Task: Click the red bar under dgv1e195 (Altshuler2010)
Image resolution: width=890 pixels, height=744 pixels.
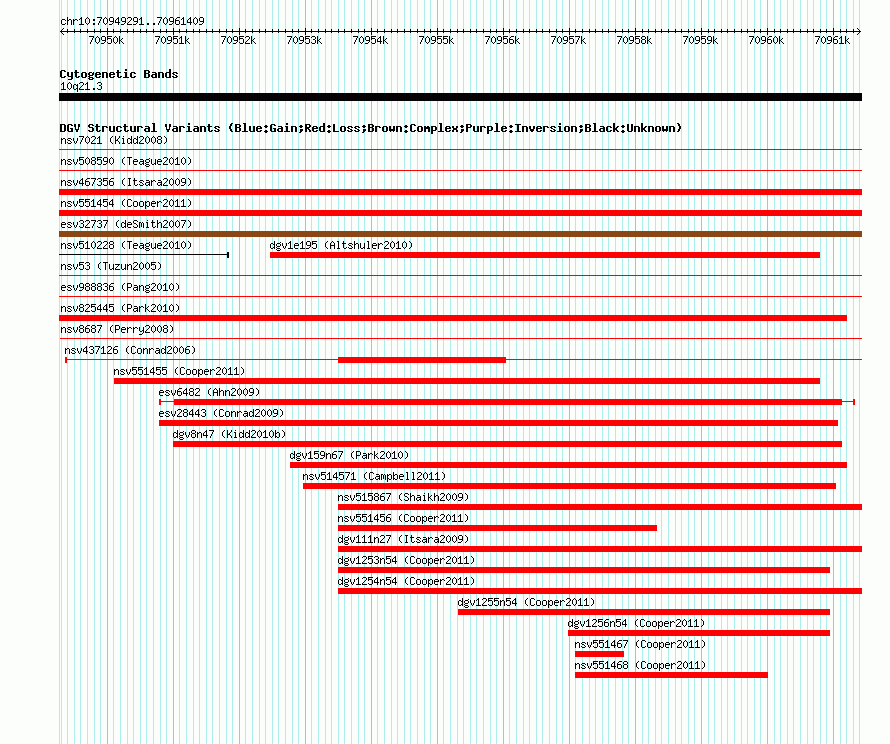Action: point(545,255)
